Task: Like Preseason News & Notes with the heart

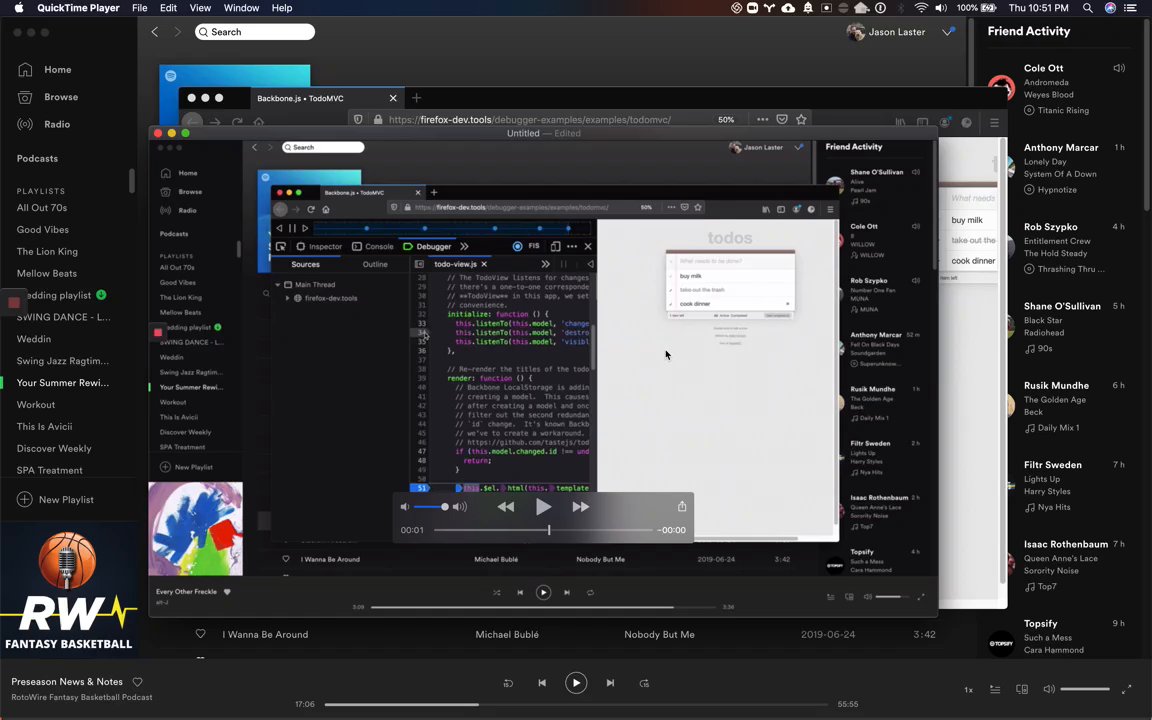Action: pos(137,682)
